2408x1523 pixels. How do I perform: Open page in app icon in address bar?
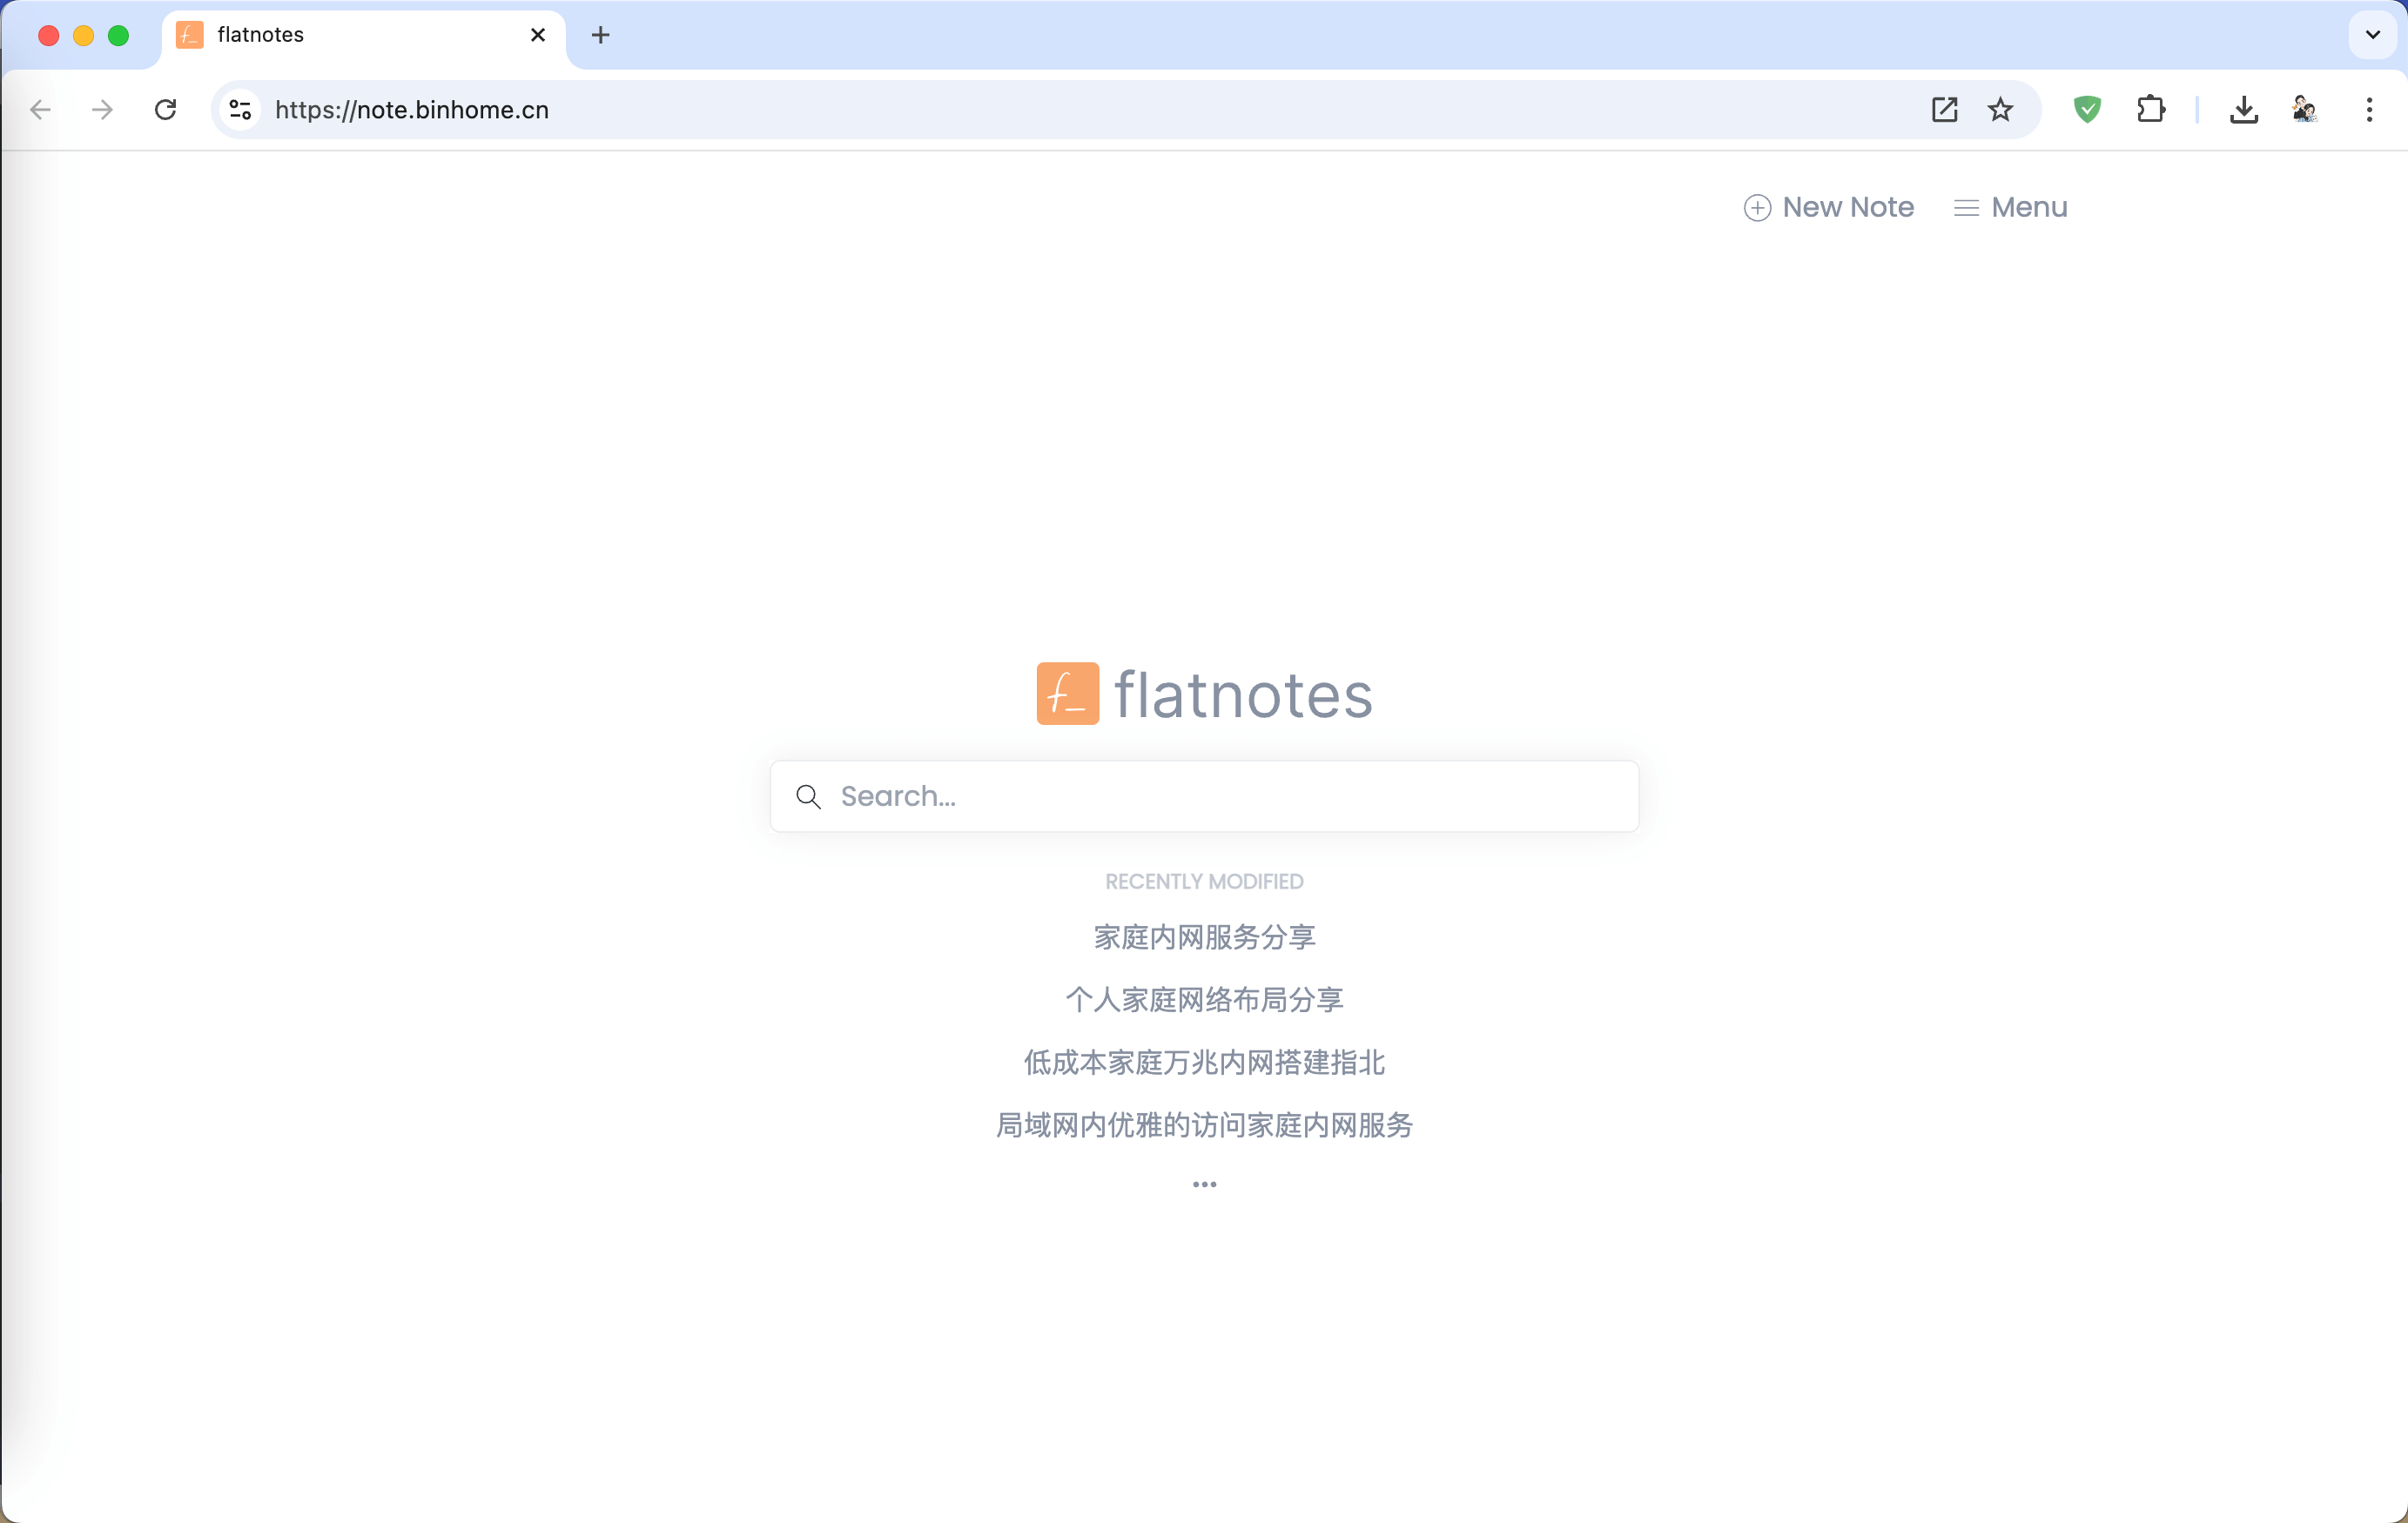pyautogui.click(x=1944, y=110)
